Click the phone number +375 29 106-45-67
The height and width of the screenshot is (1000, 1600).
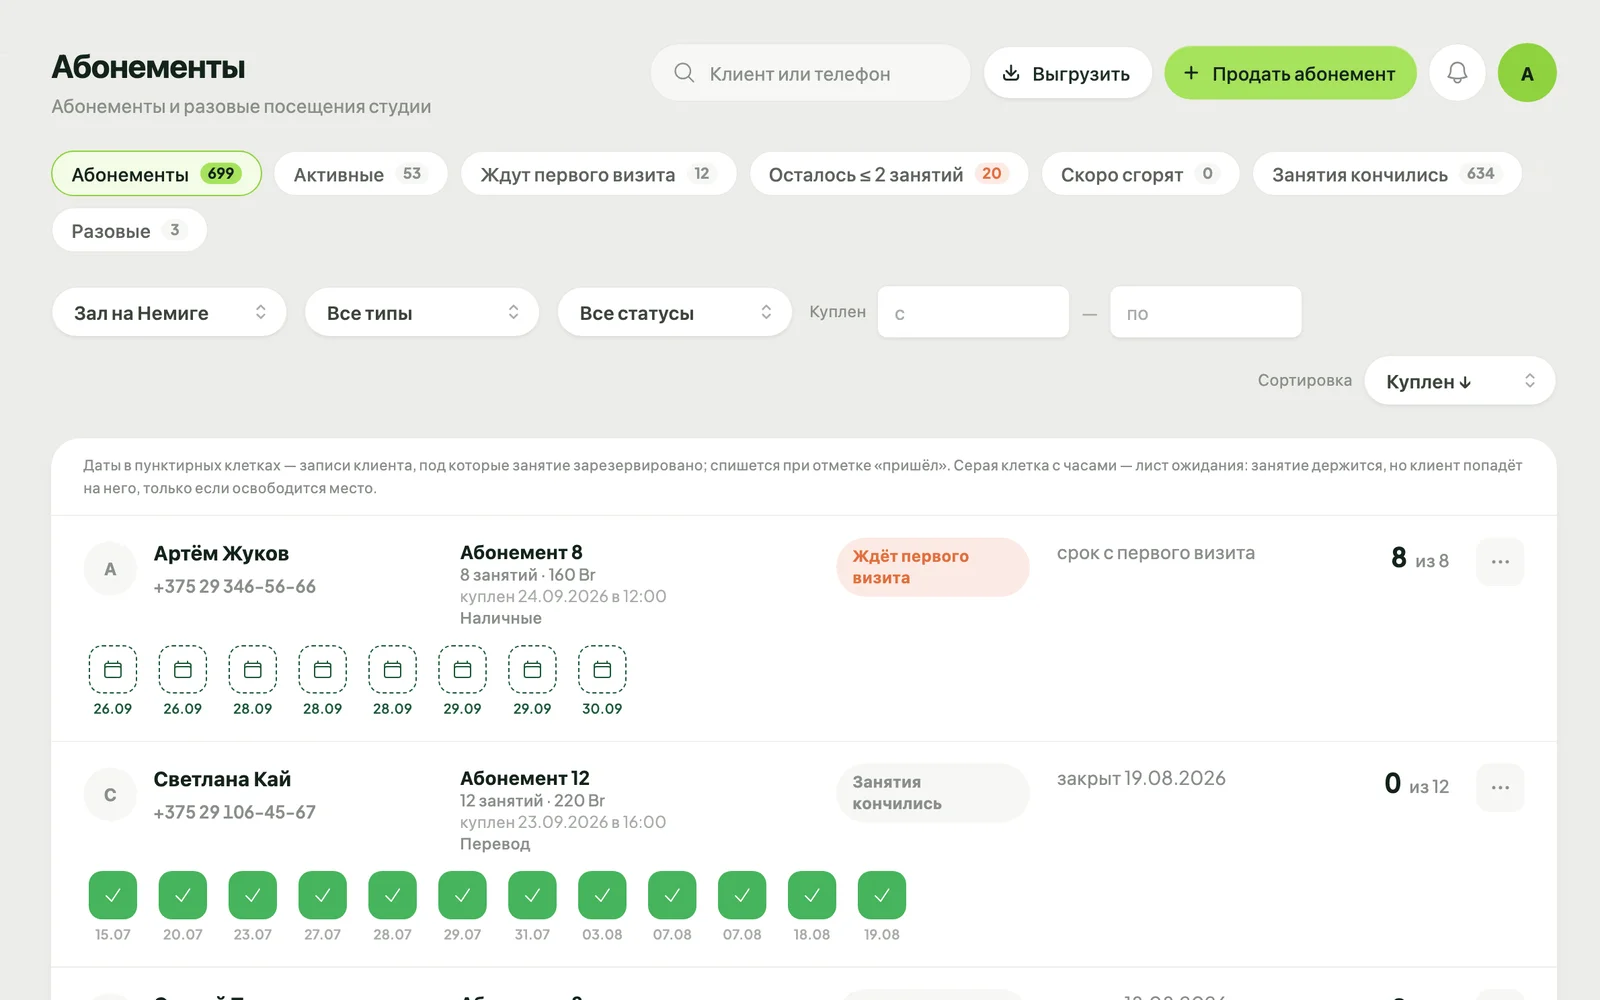(x=234, y=813)
